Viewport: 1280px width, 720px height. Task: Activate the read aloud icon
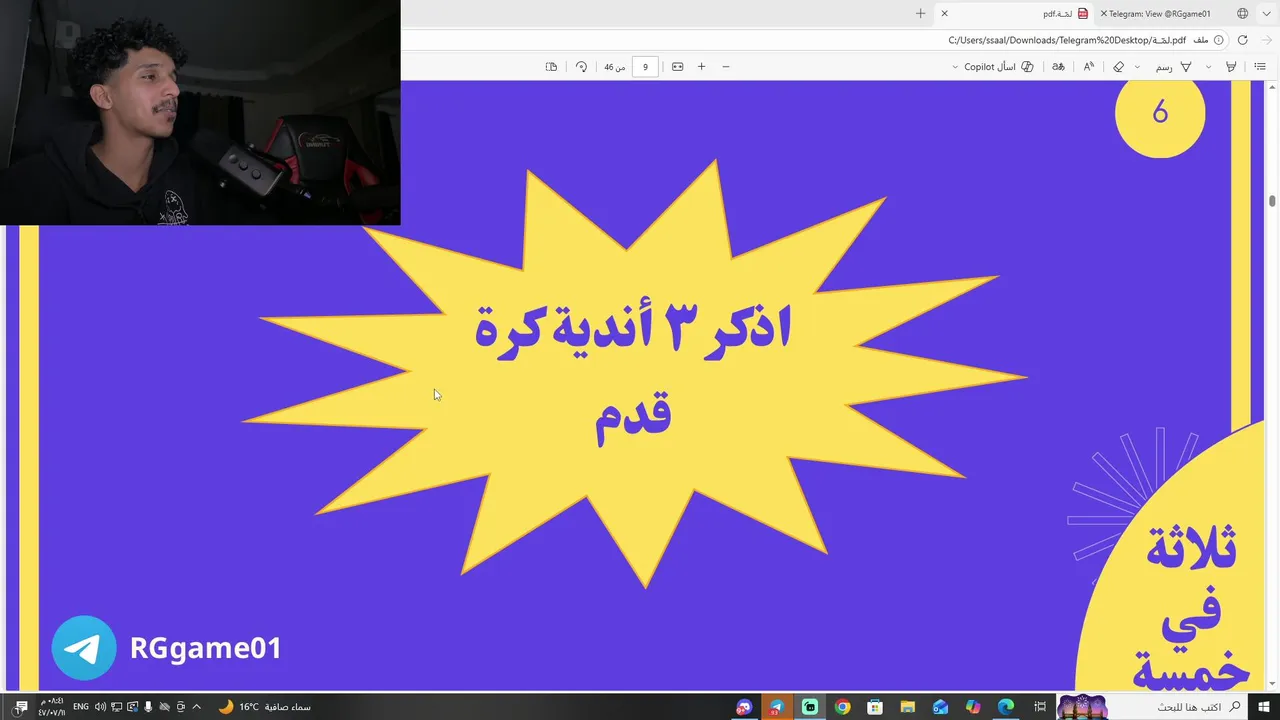point(1089,66)
